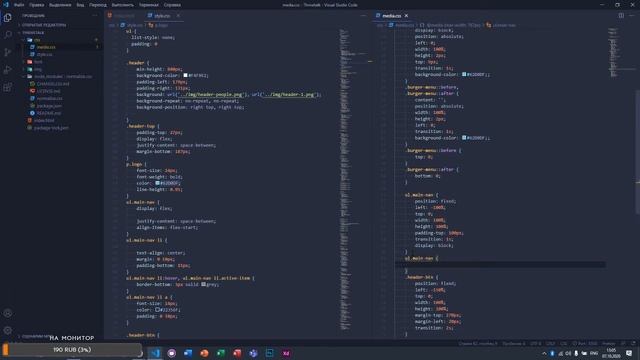
Task: Open media.css in the Explorer tree
Action: 46,47
